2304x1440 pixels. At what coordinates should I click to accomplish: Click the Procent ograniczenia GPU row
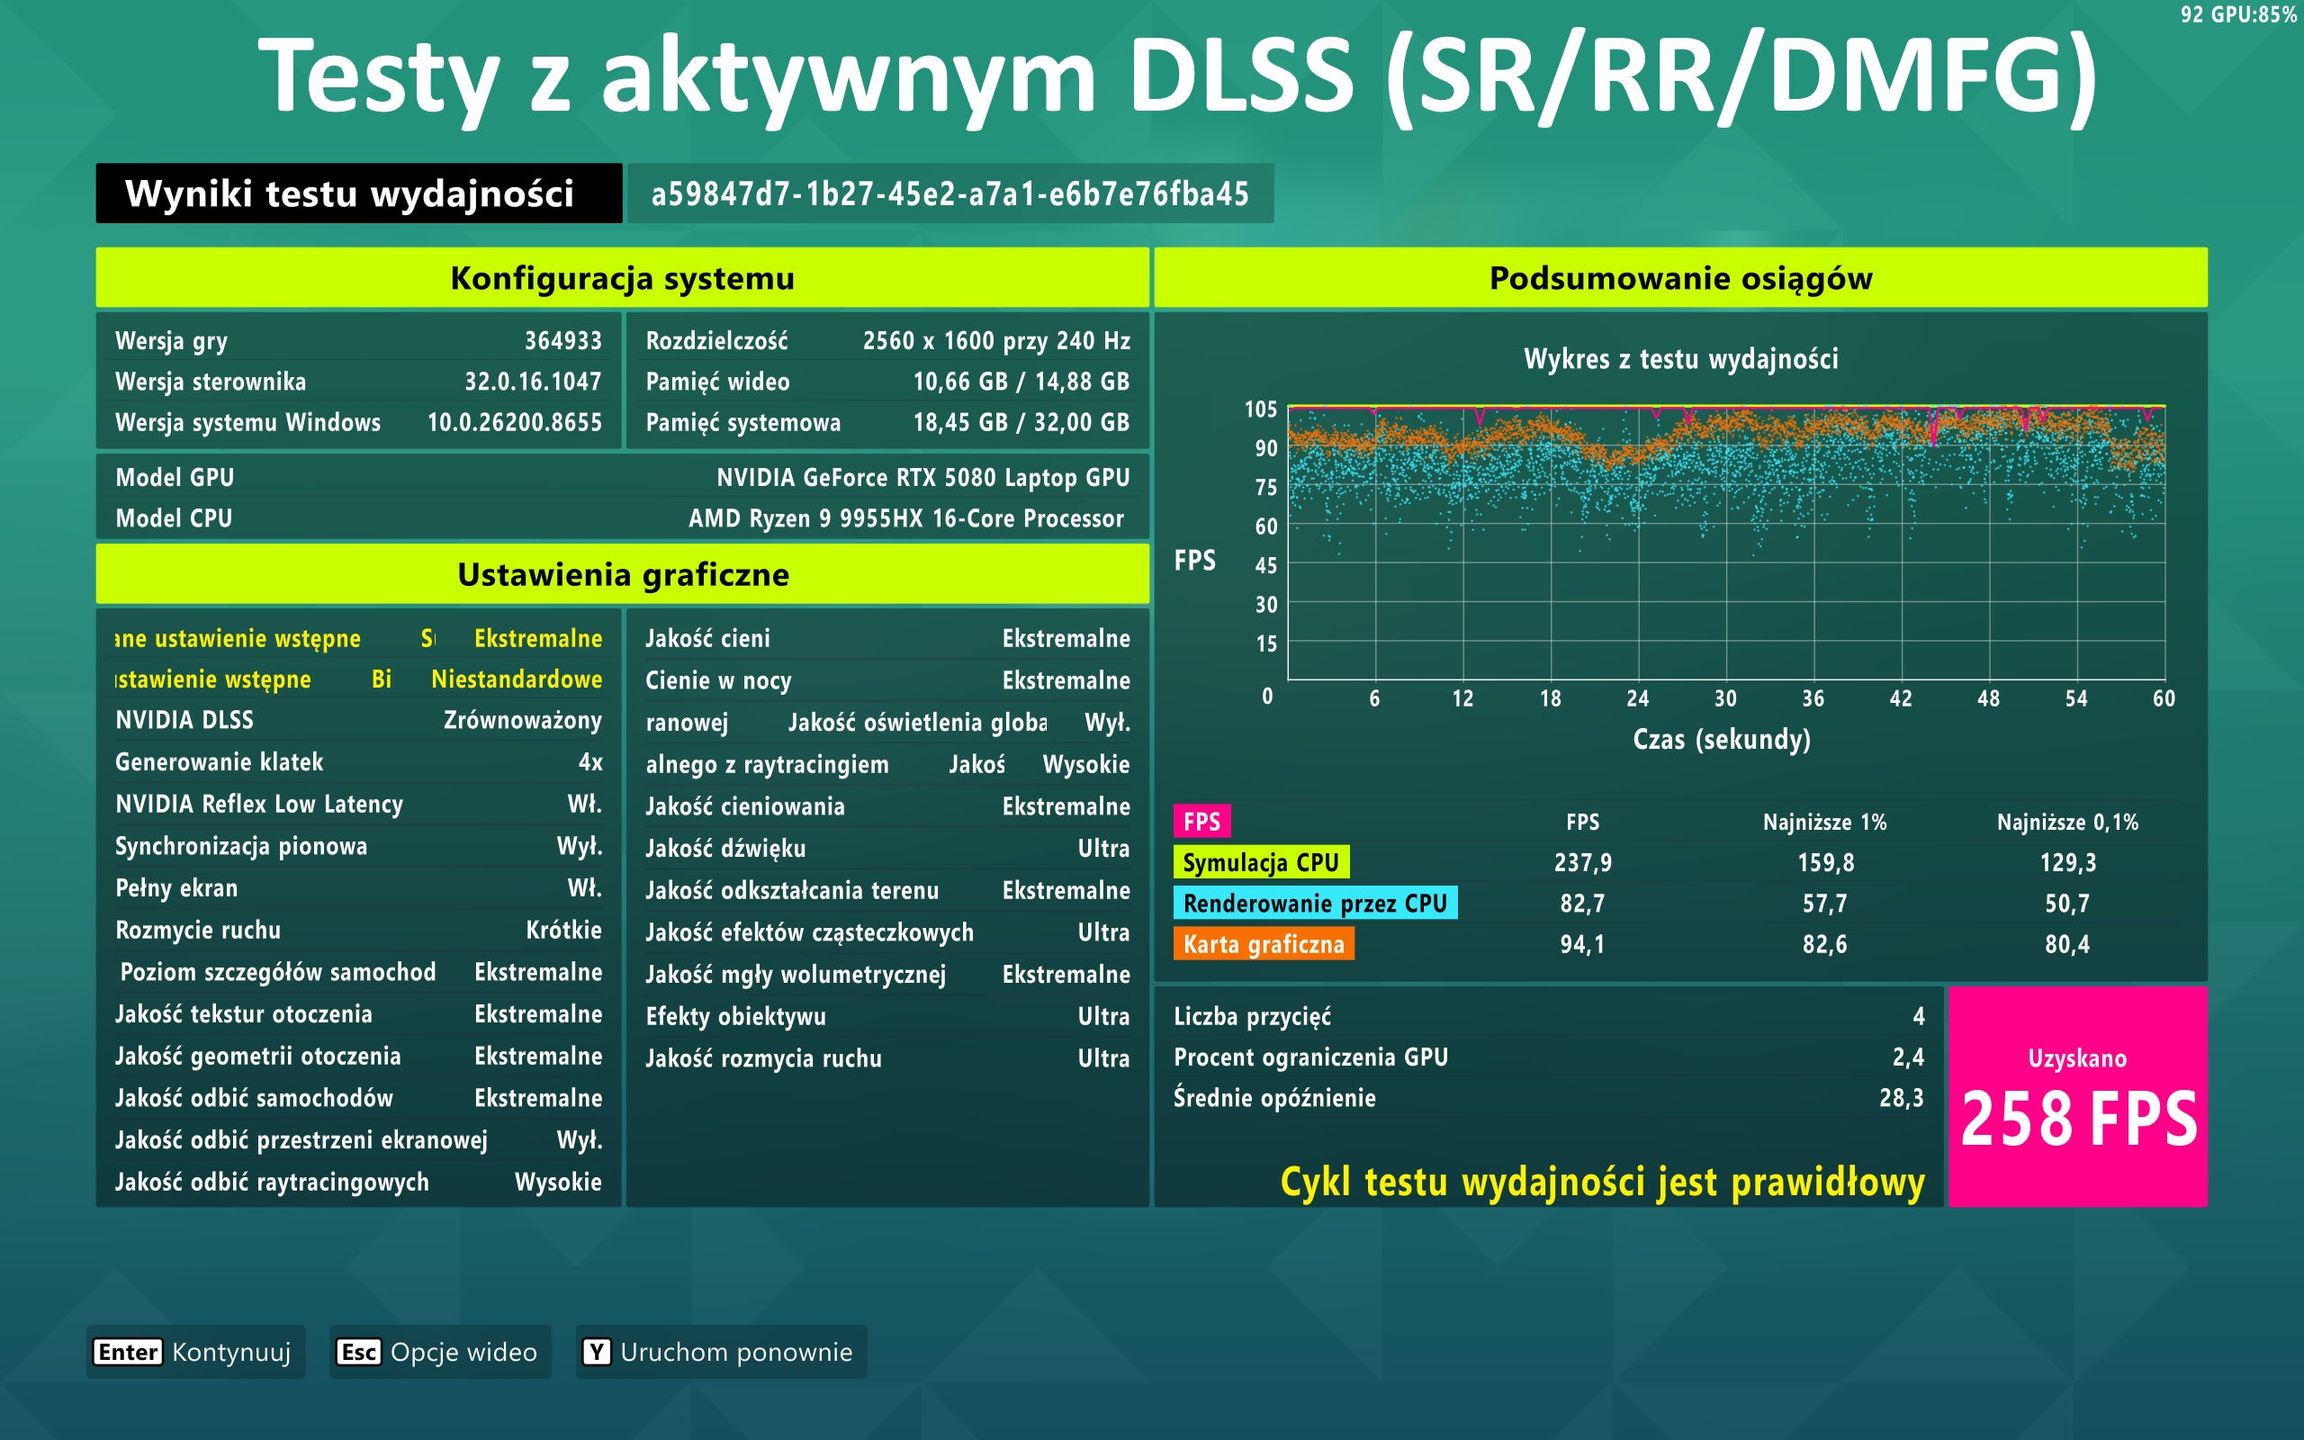[x=1549, y=1057]
